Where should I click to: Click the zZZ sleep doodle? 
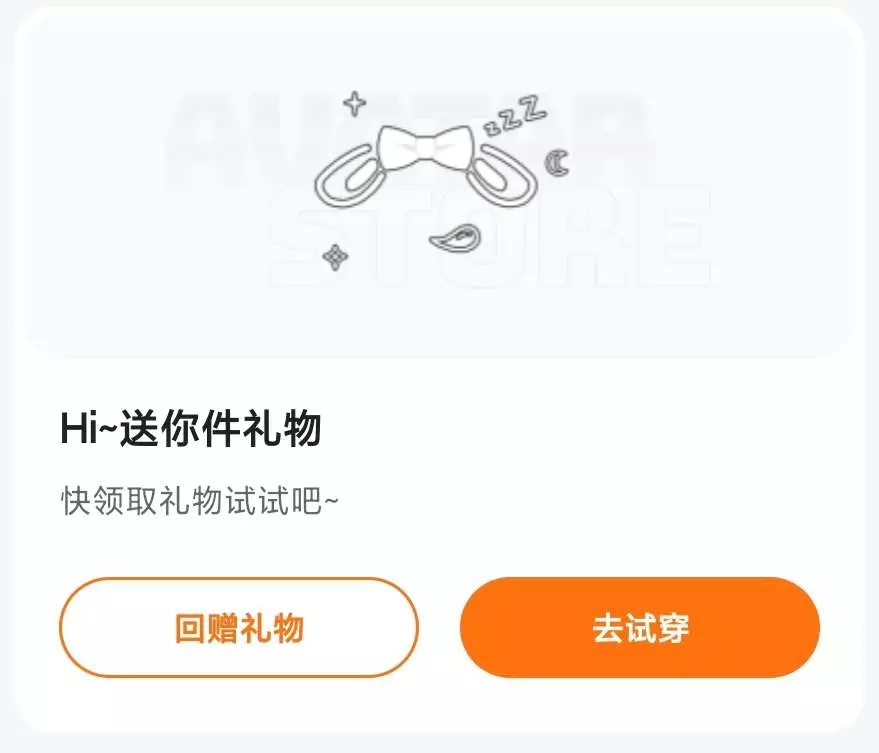[x=515, y=116]
